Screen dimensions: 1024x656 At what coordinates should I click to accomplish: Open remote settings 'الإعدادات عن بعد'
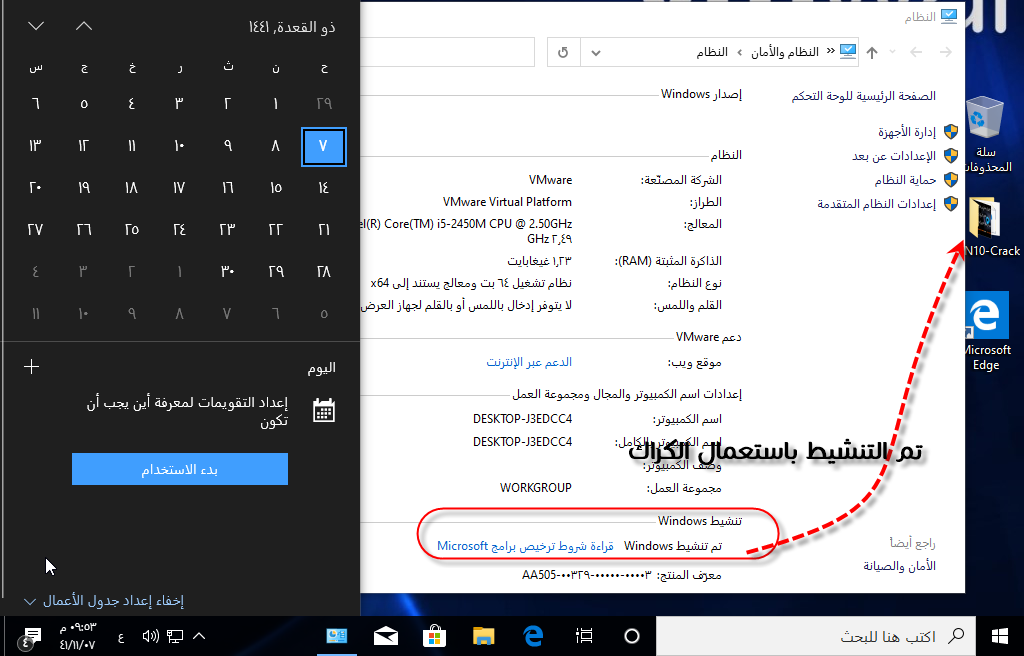(x=893, y=156)
